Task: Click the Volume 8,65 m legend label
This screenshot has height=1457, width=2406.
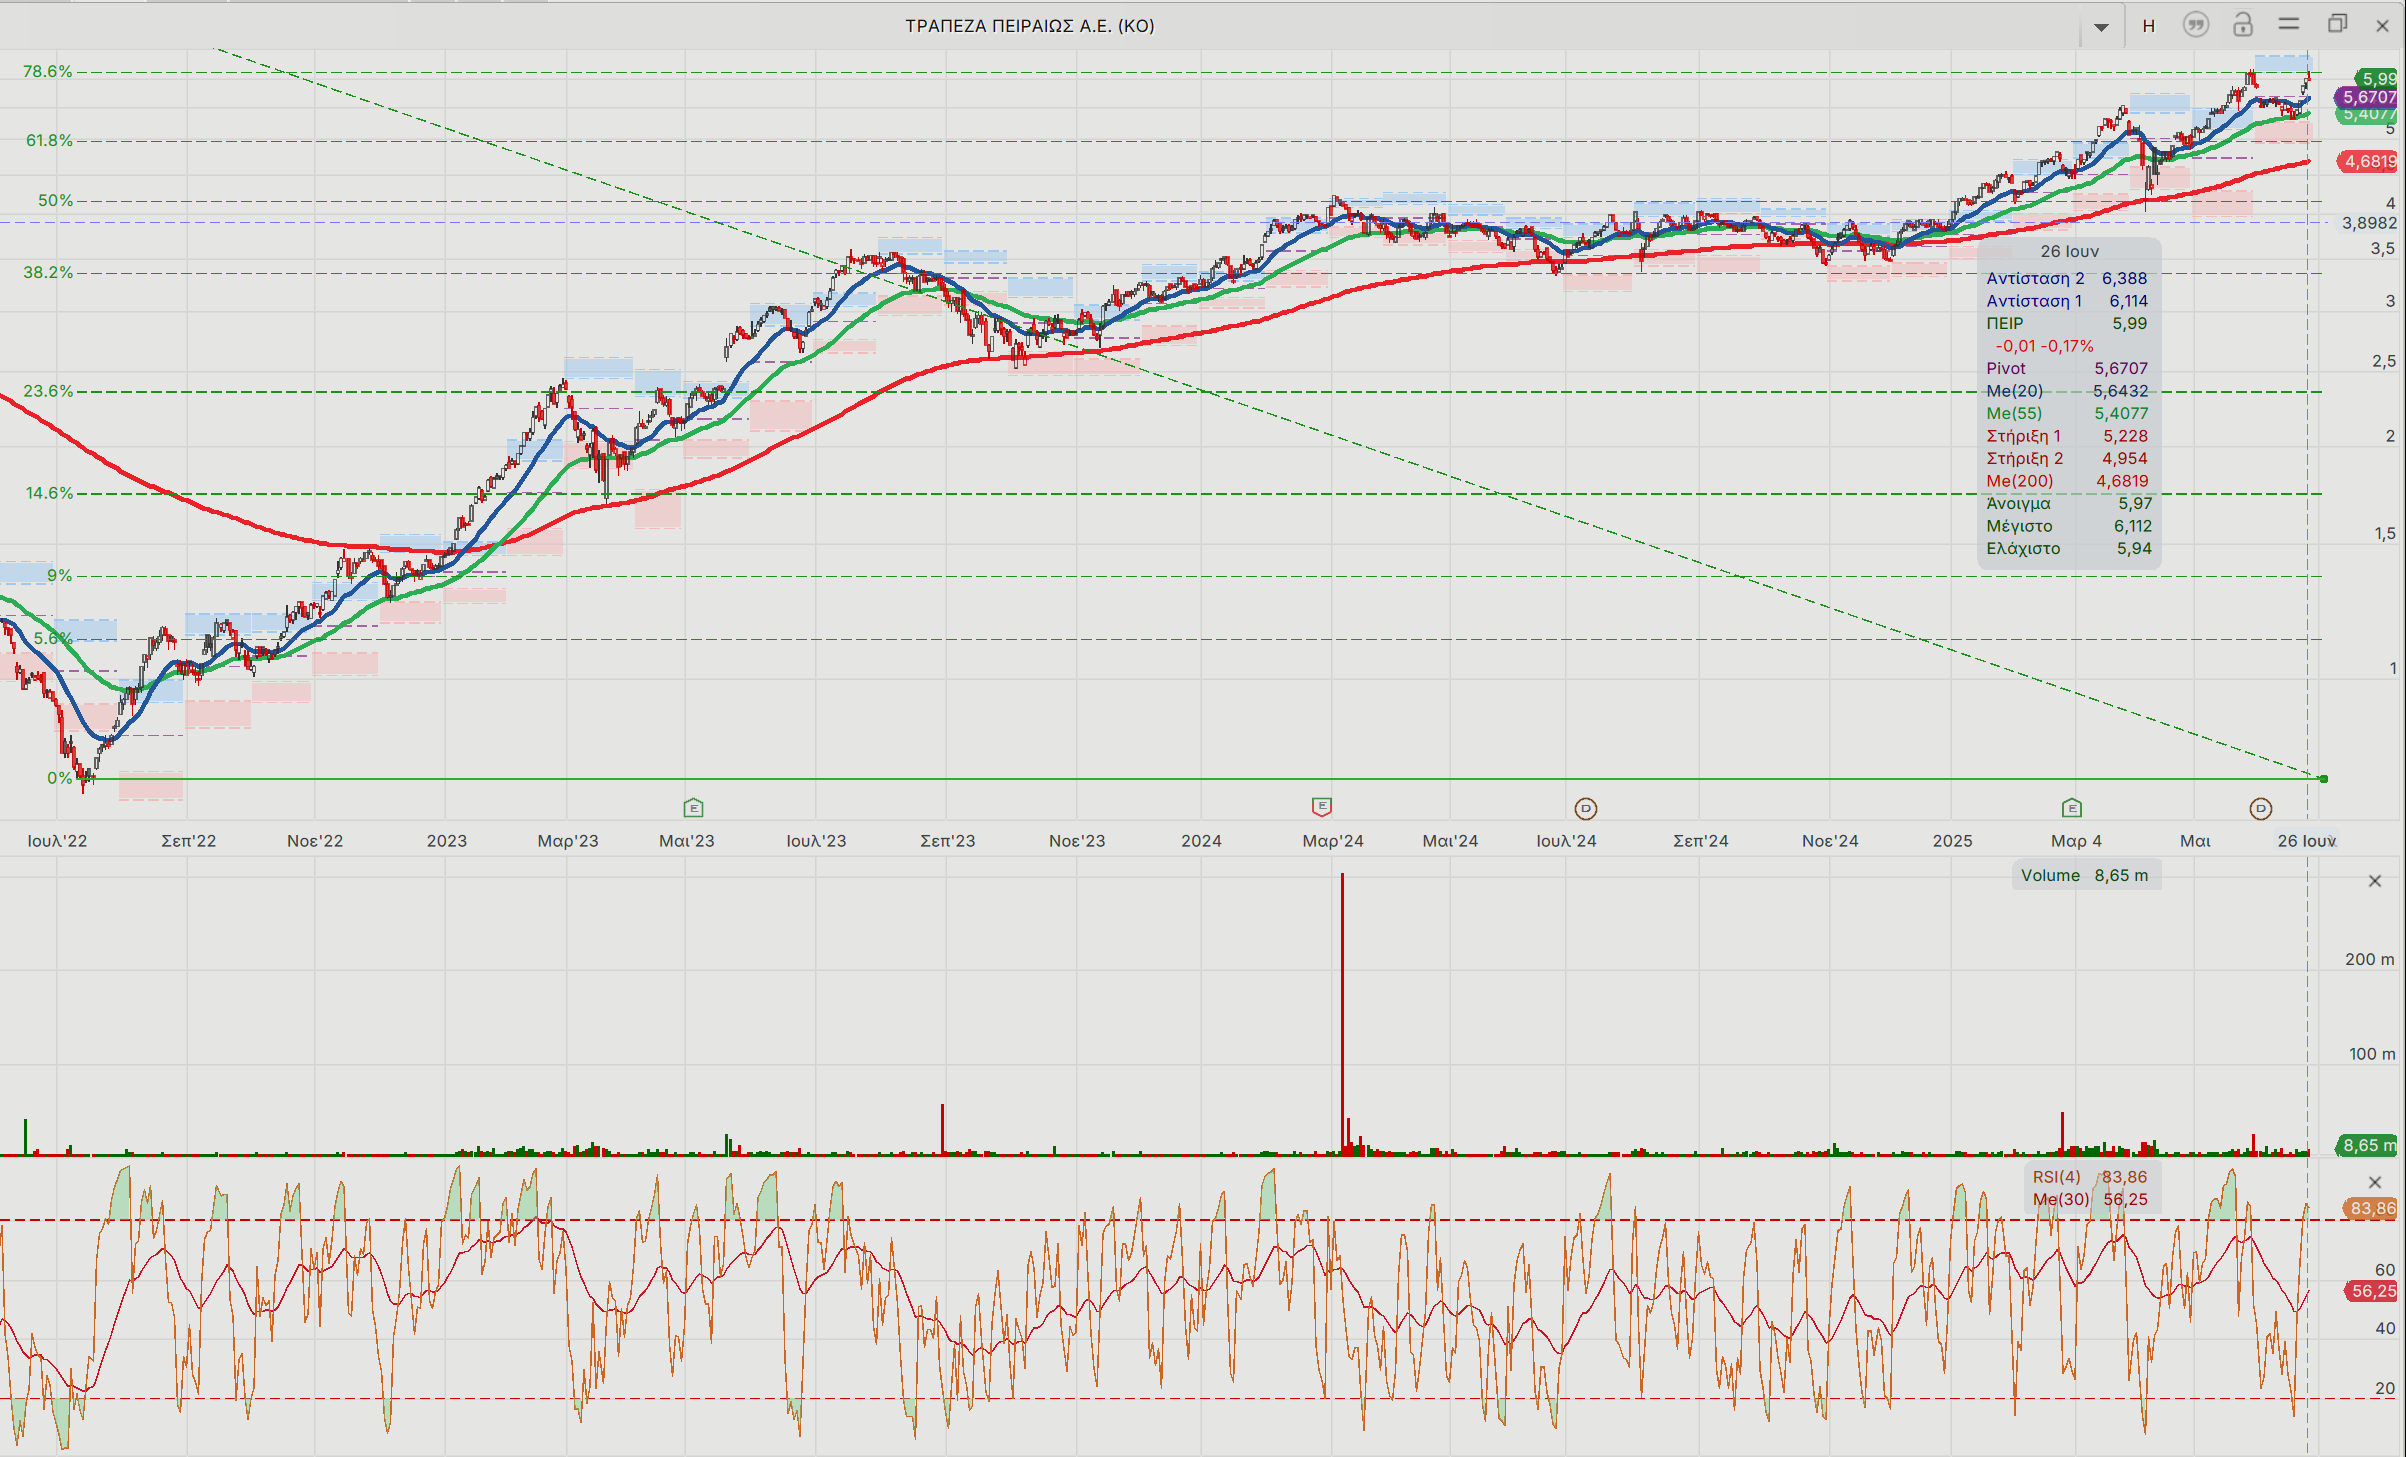Action: click(x=2085, y=875)
